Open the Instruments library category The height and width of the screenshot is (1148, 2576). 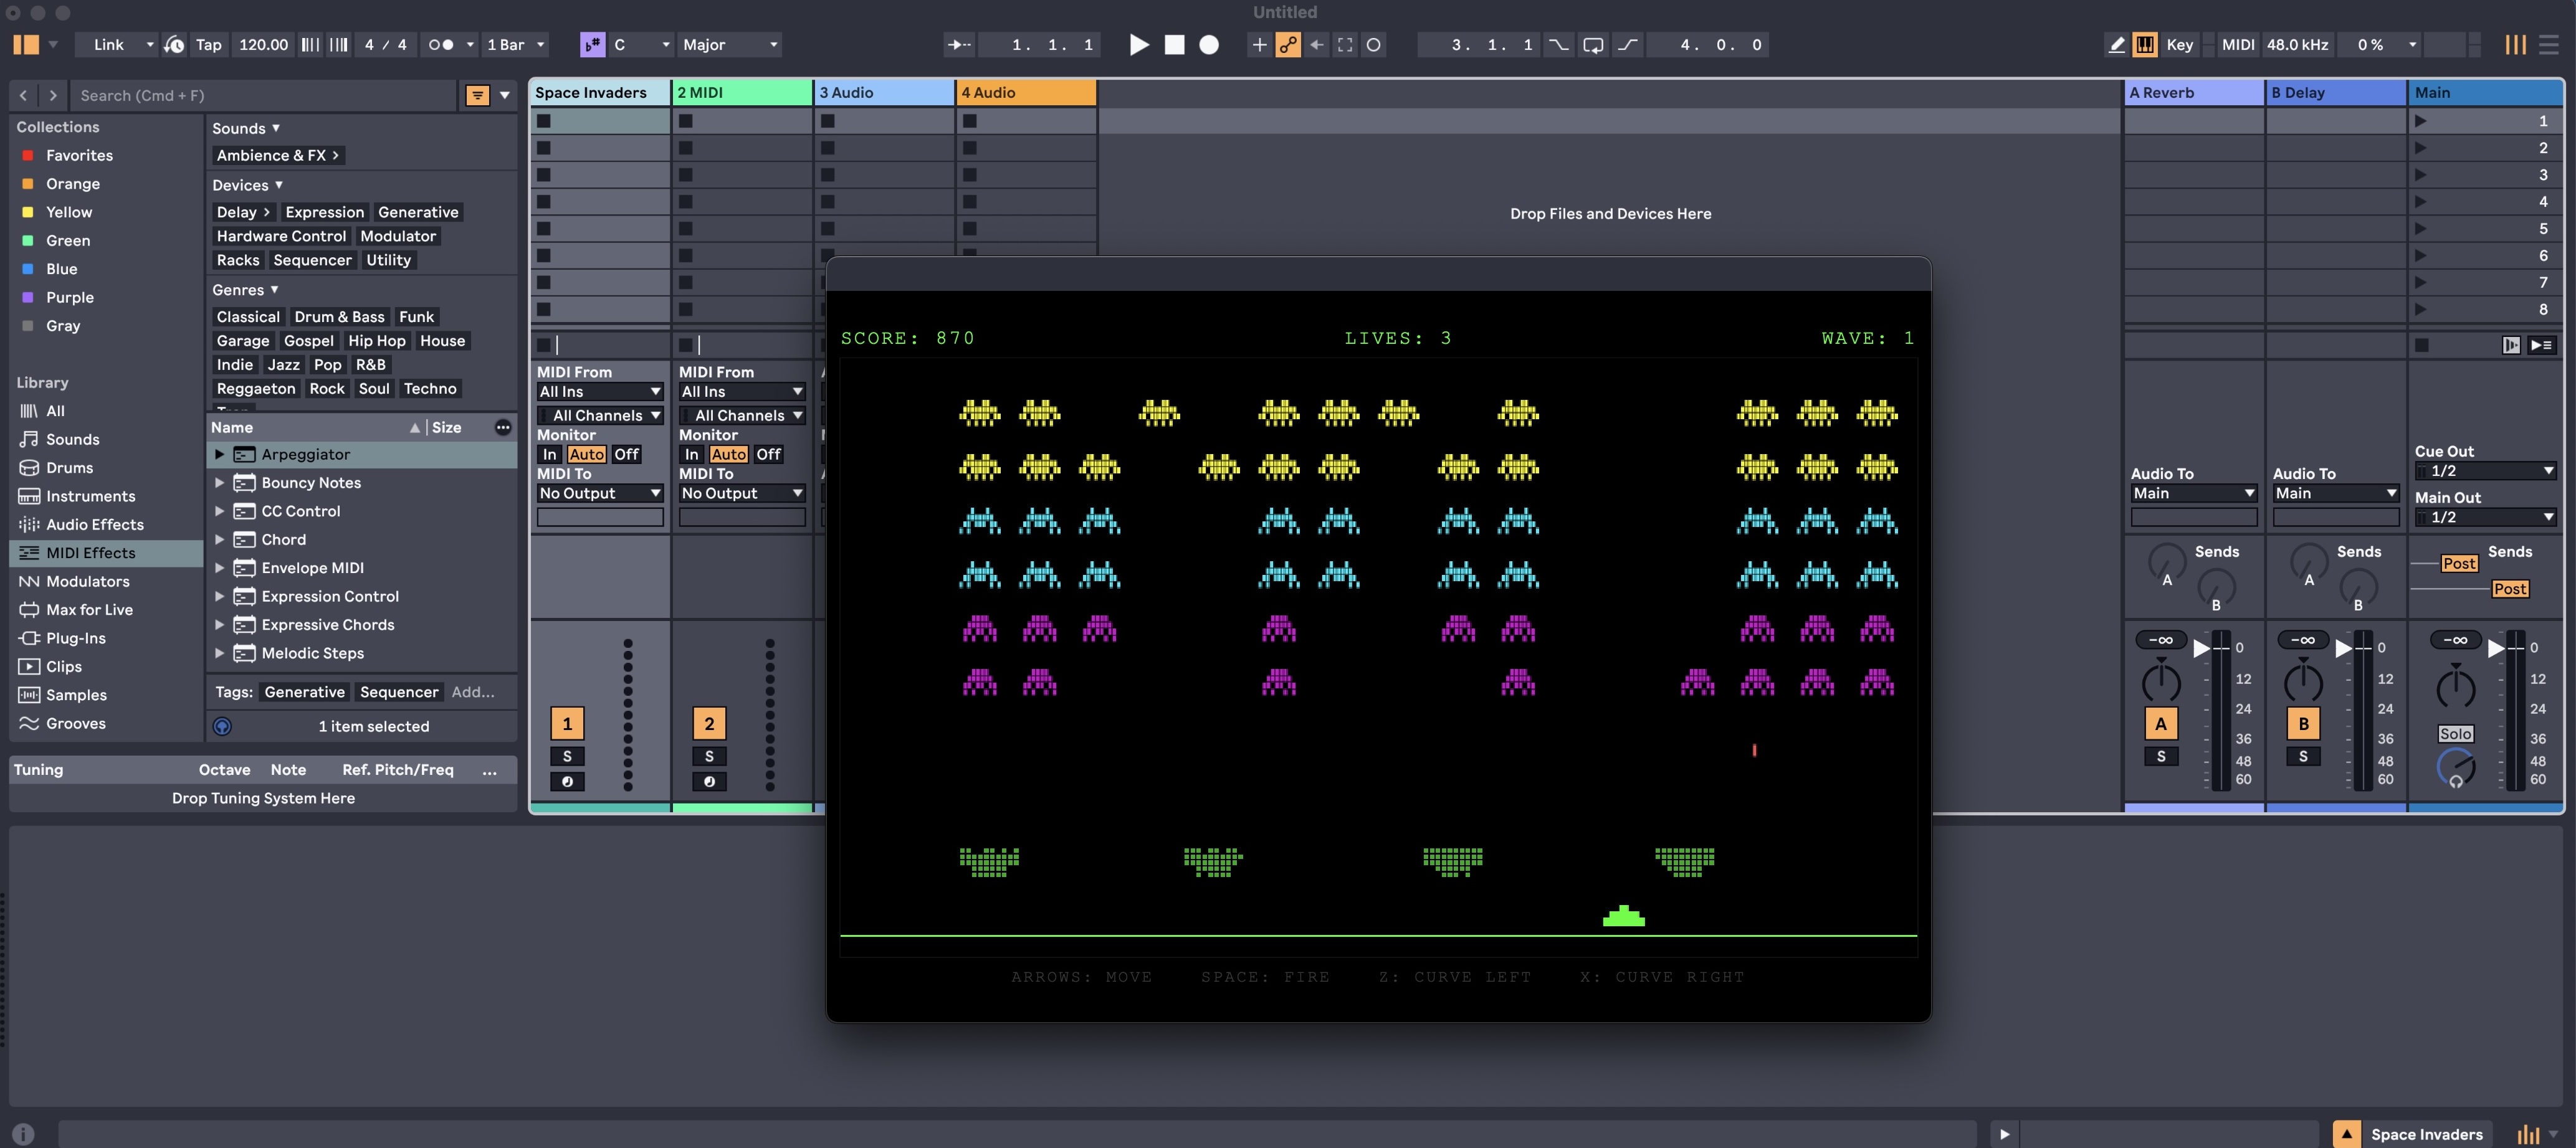(x=90, y=497)
